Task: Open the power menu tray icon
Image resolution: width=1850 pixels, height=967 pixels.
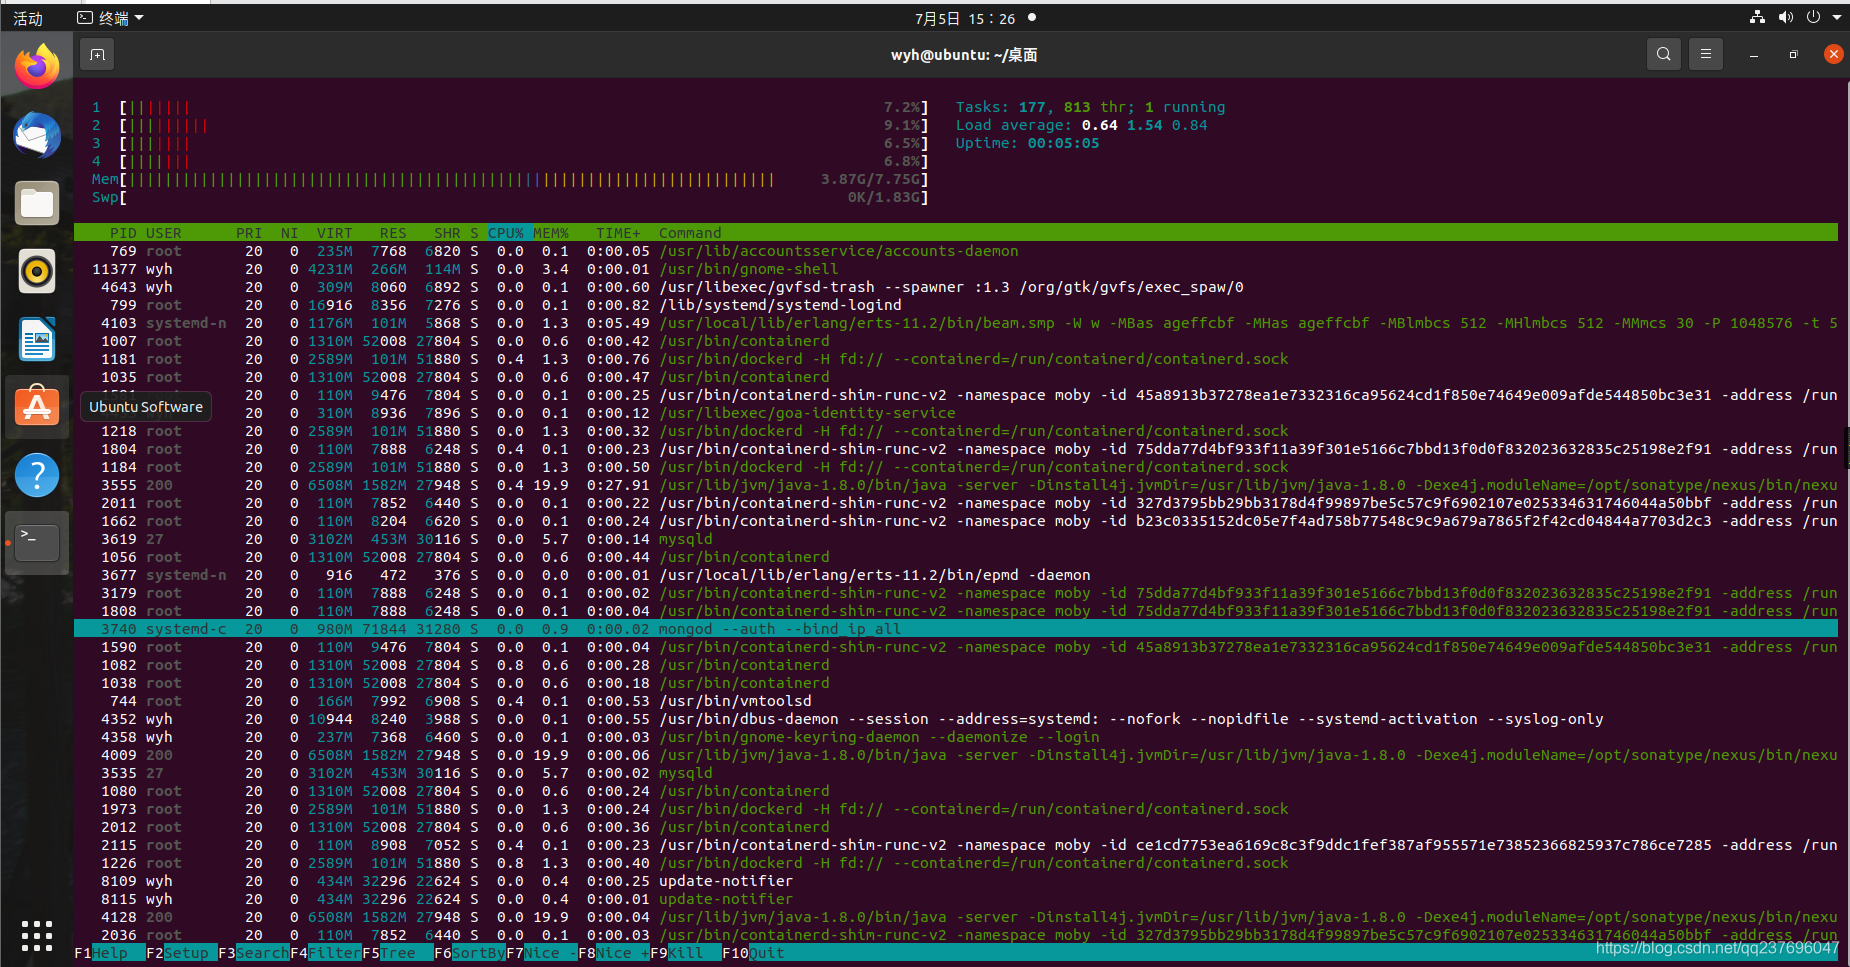Action: point(1813,17)
